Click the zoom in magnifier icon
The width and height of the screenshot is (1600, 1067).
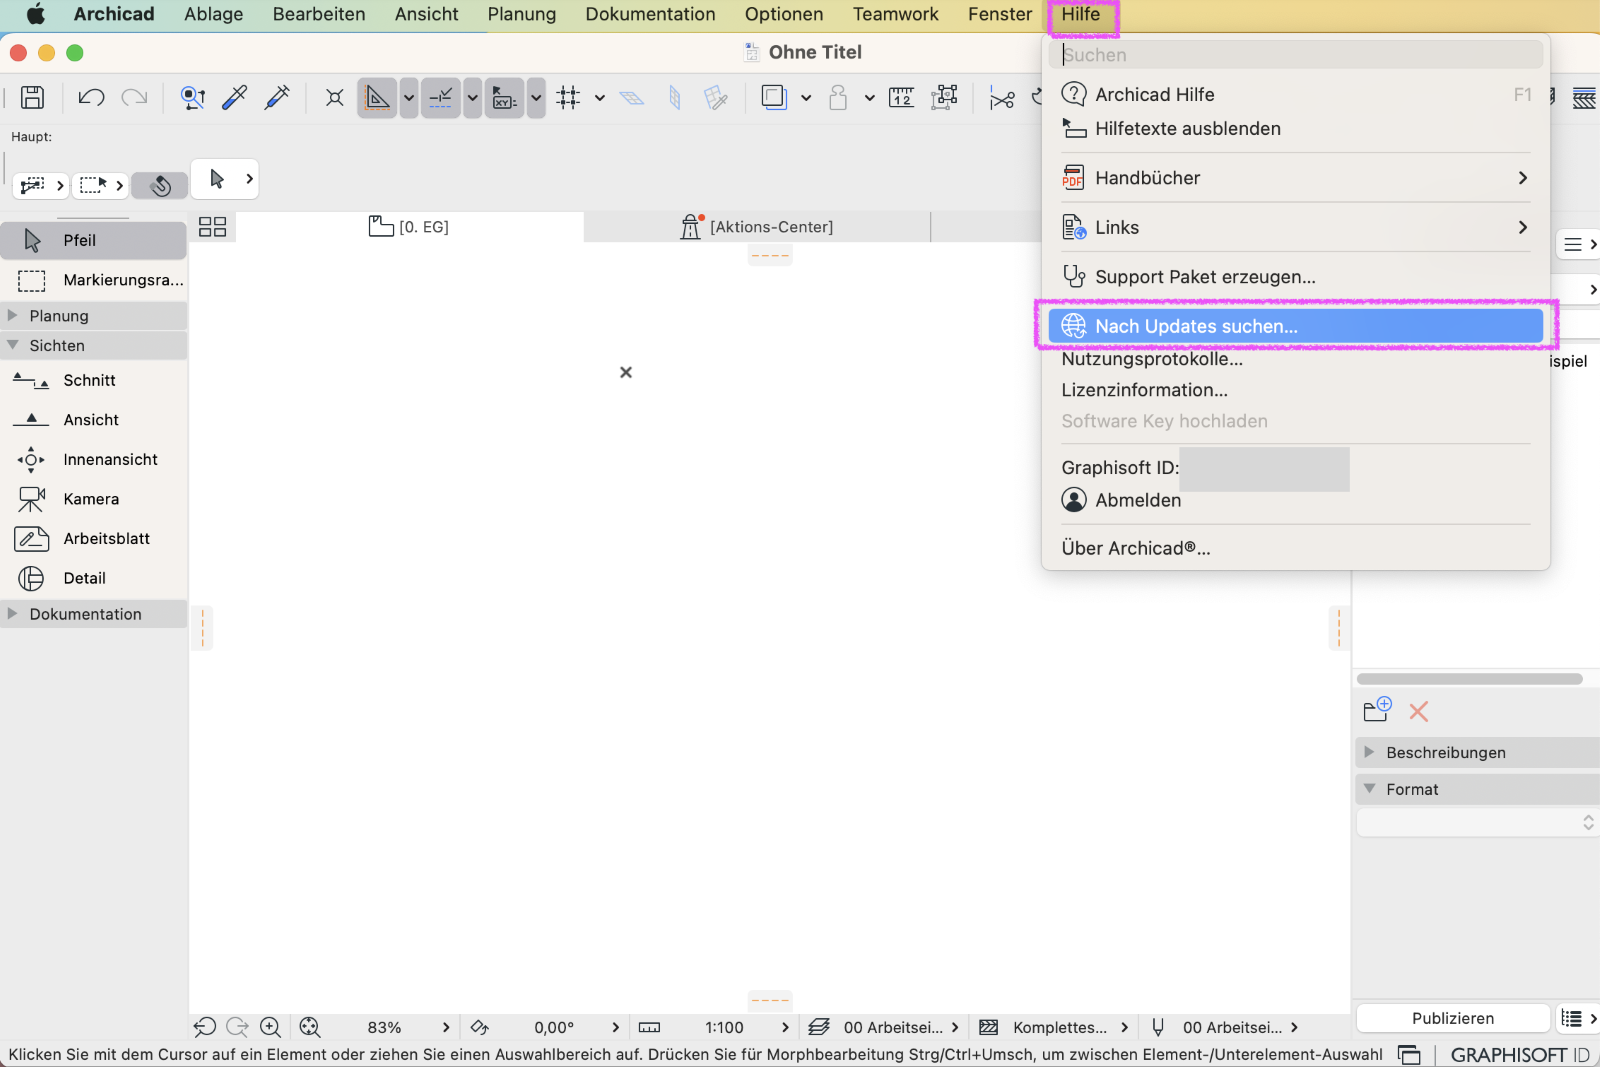270,1027
